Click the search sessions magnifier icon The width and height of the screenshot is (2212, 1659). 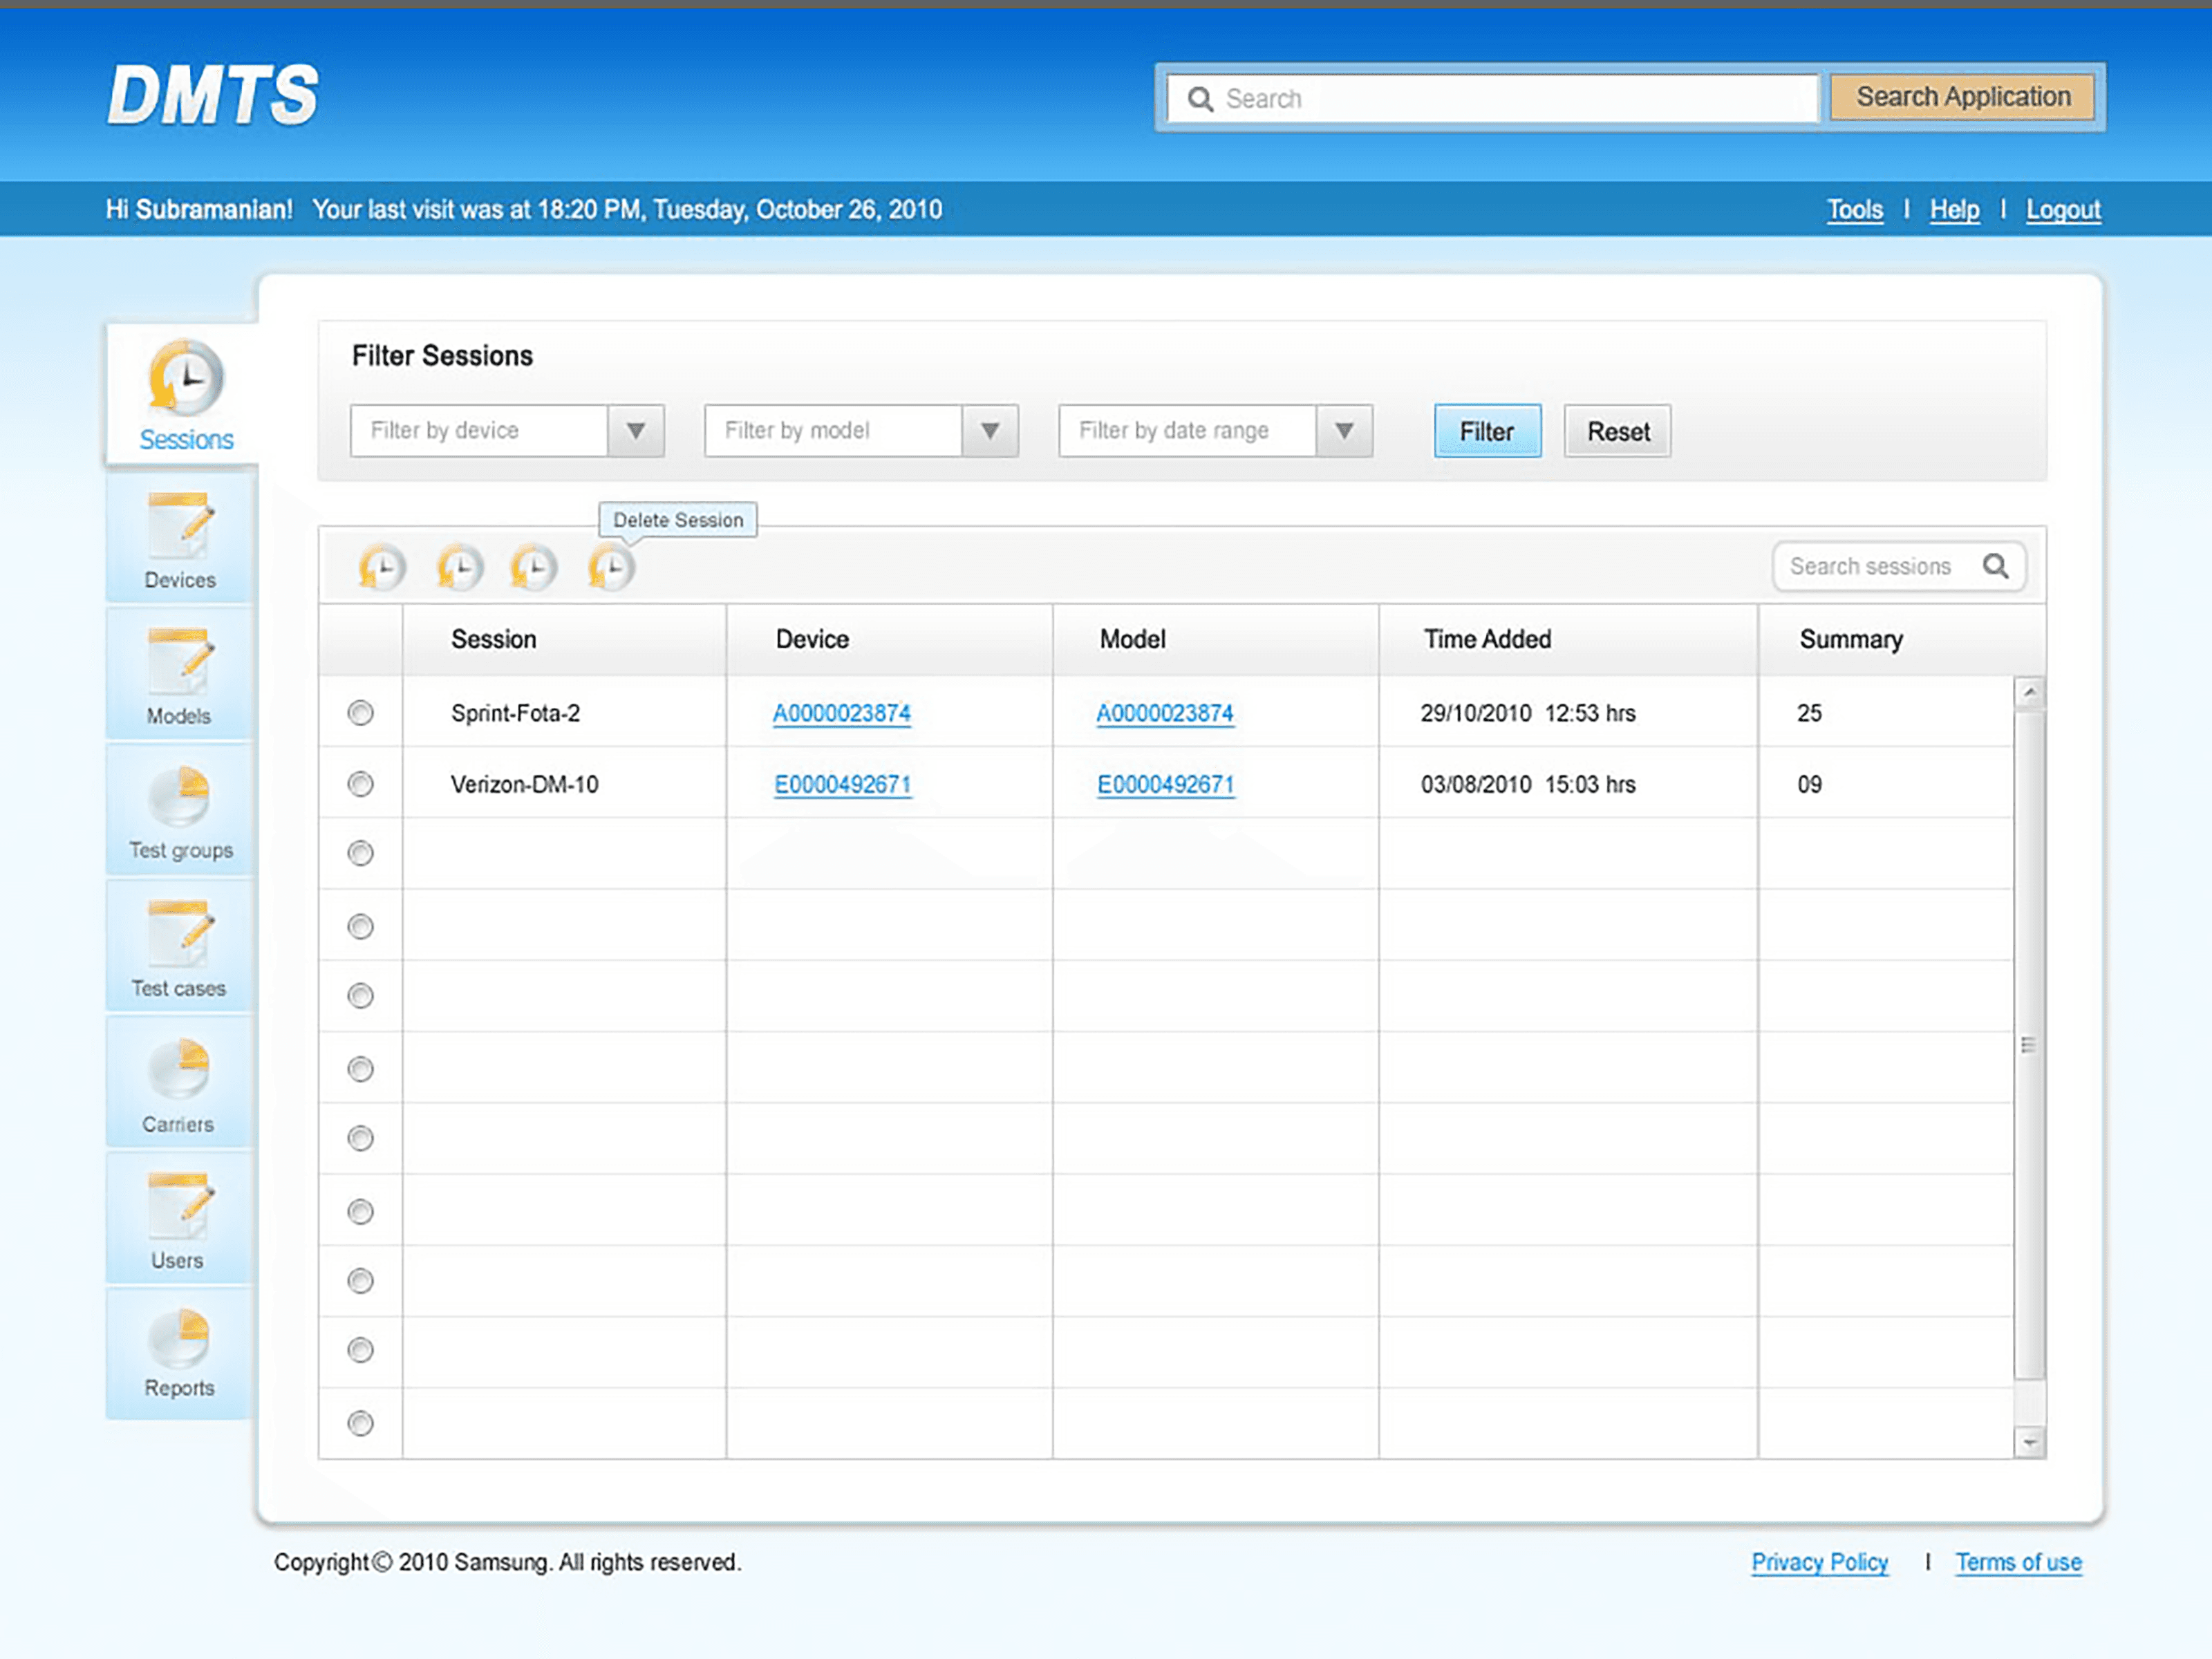(x=1995, y=566)
